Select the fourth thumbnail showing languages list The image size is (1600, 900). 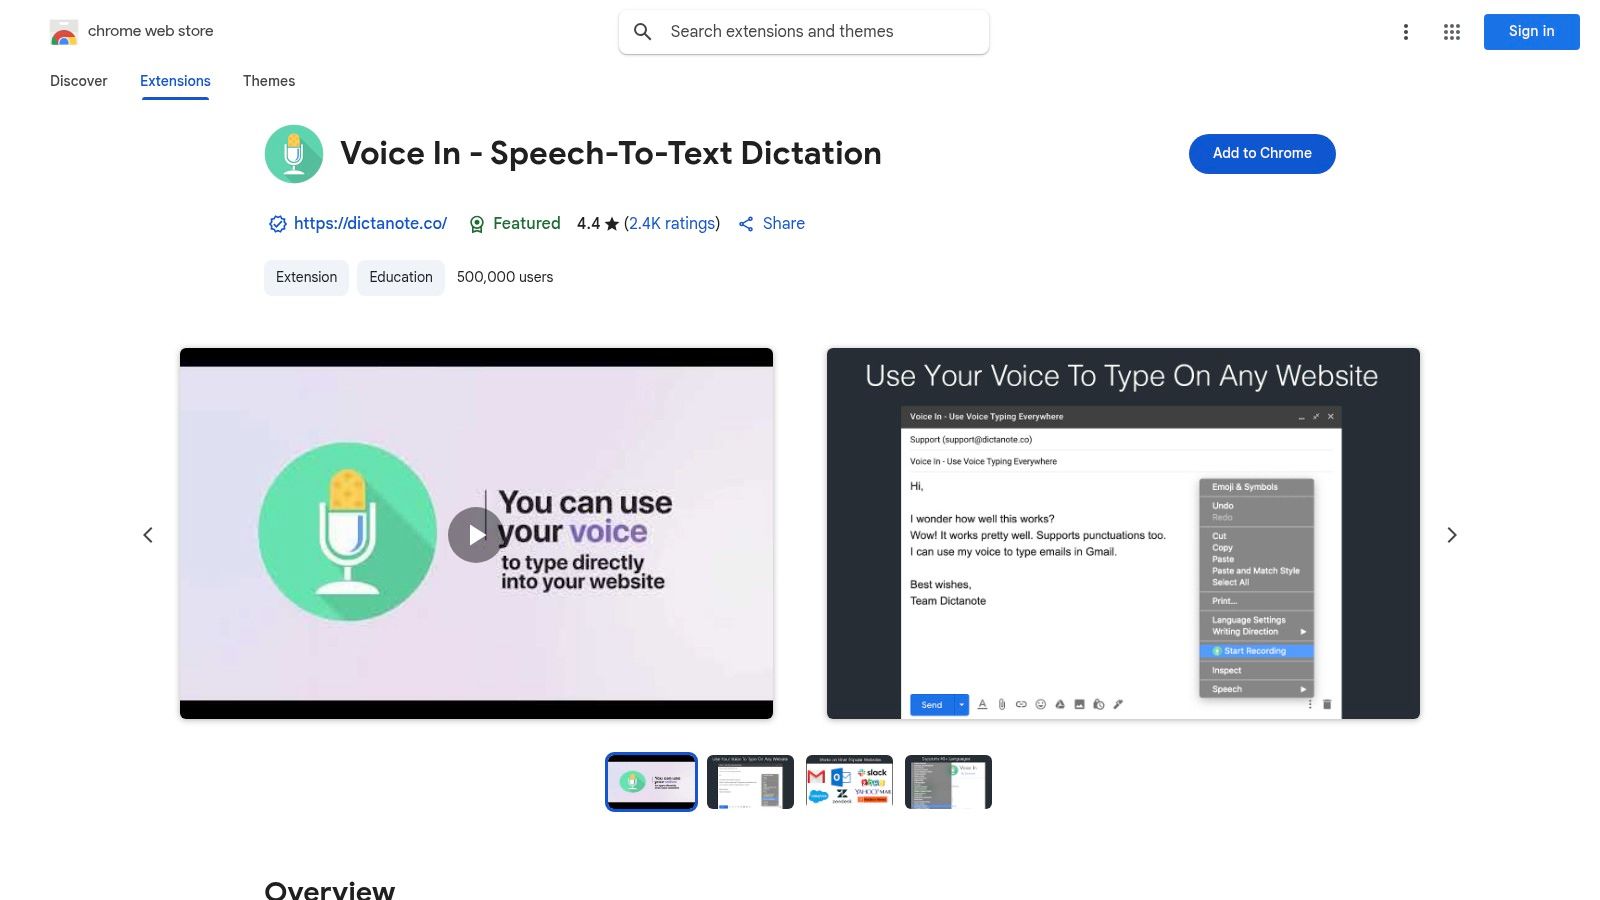948,782
